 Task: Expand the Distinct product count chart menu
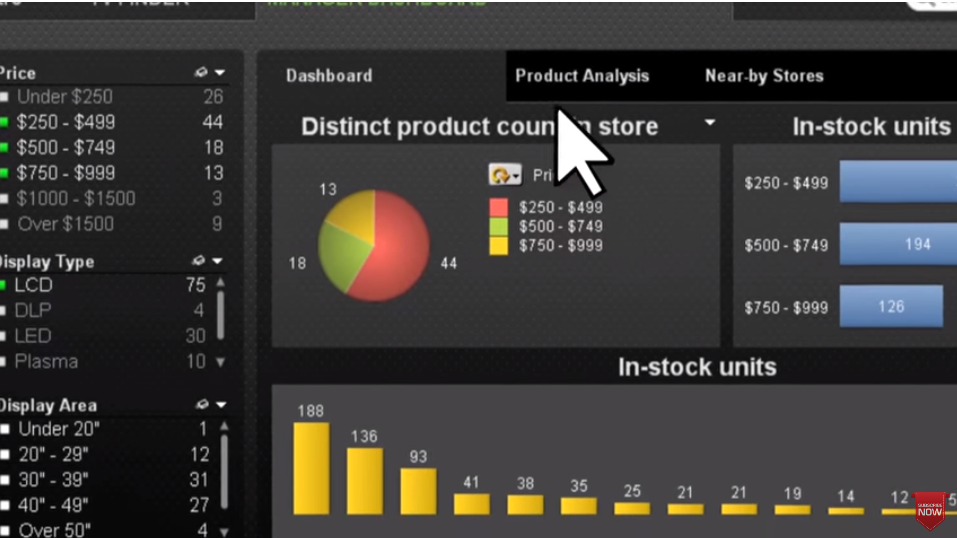pos(709,123)
